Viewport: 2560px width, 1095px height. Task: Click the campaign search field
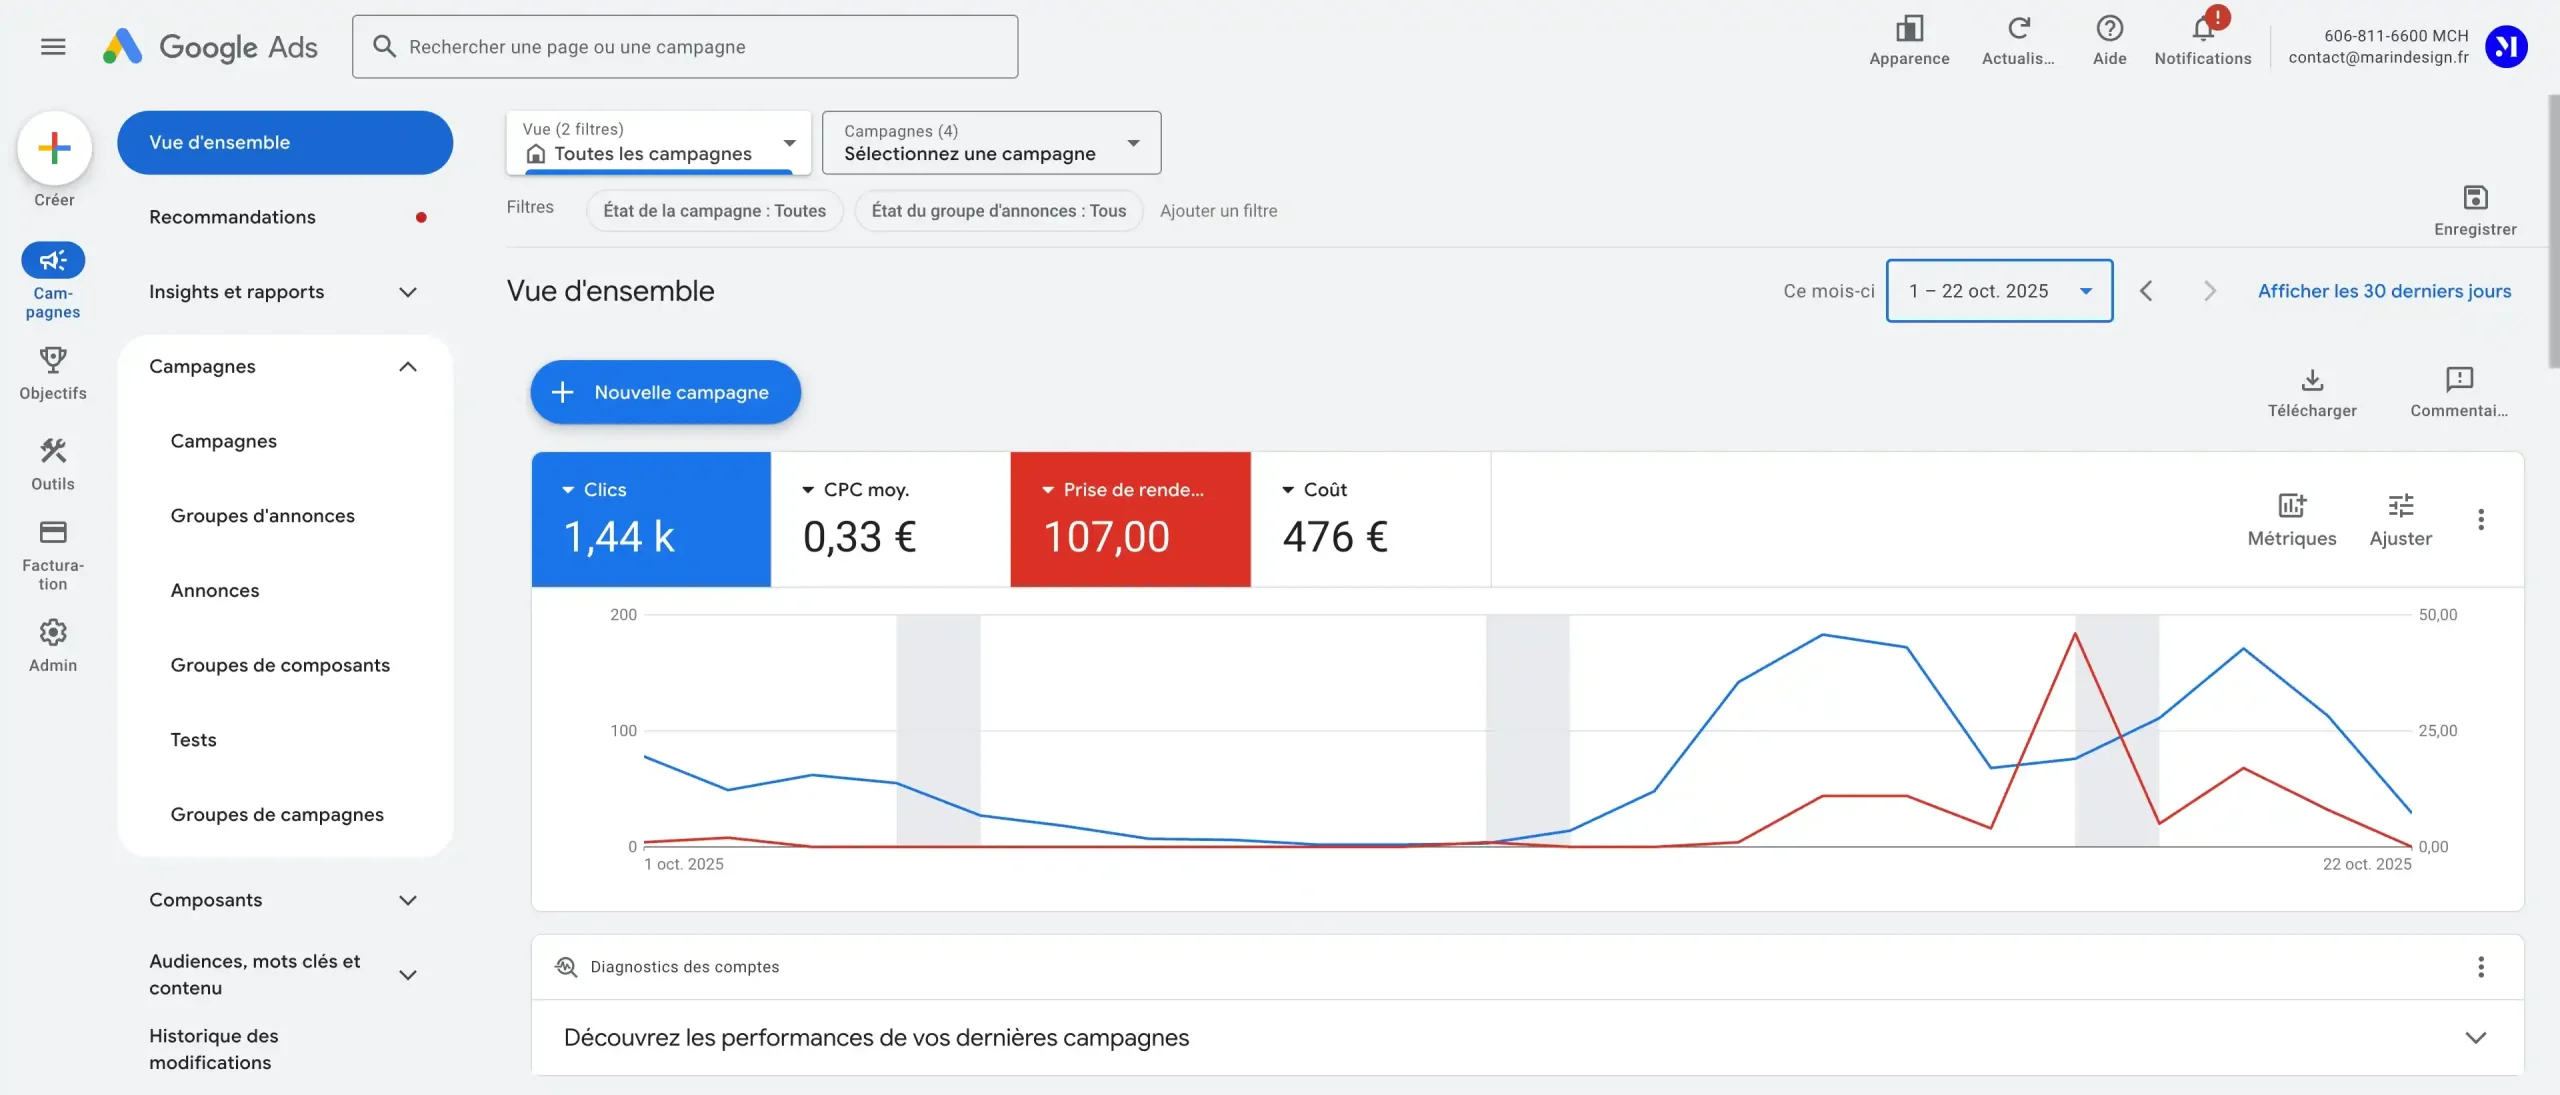coord(685,47)
